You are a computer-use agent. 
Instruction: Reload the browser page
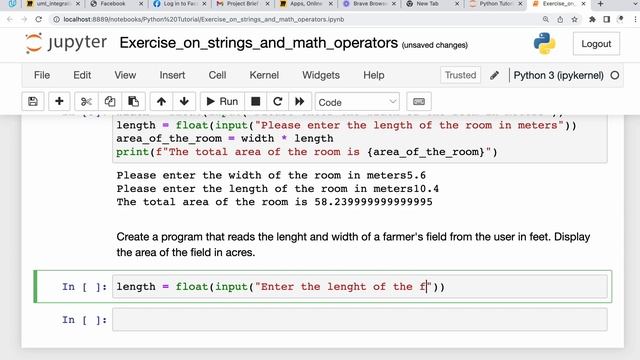pos(38,19)
